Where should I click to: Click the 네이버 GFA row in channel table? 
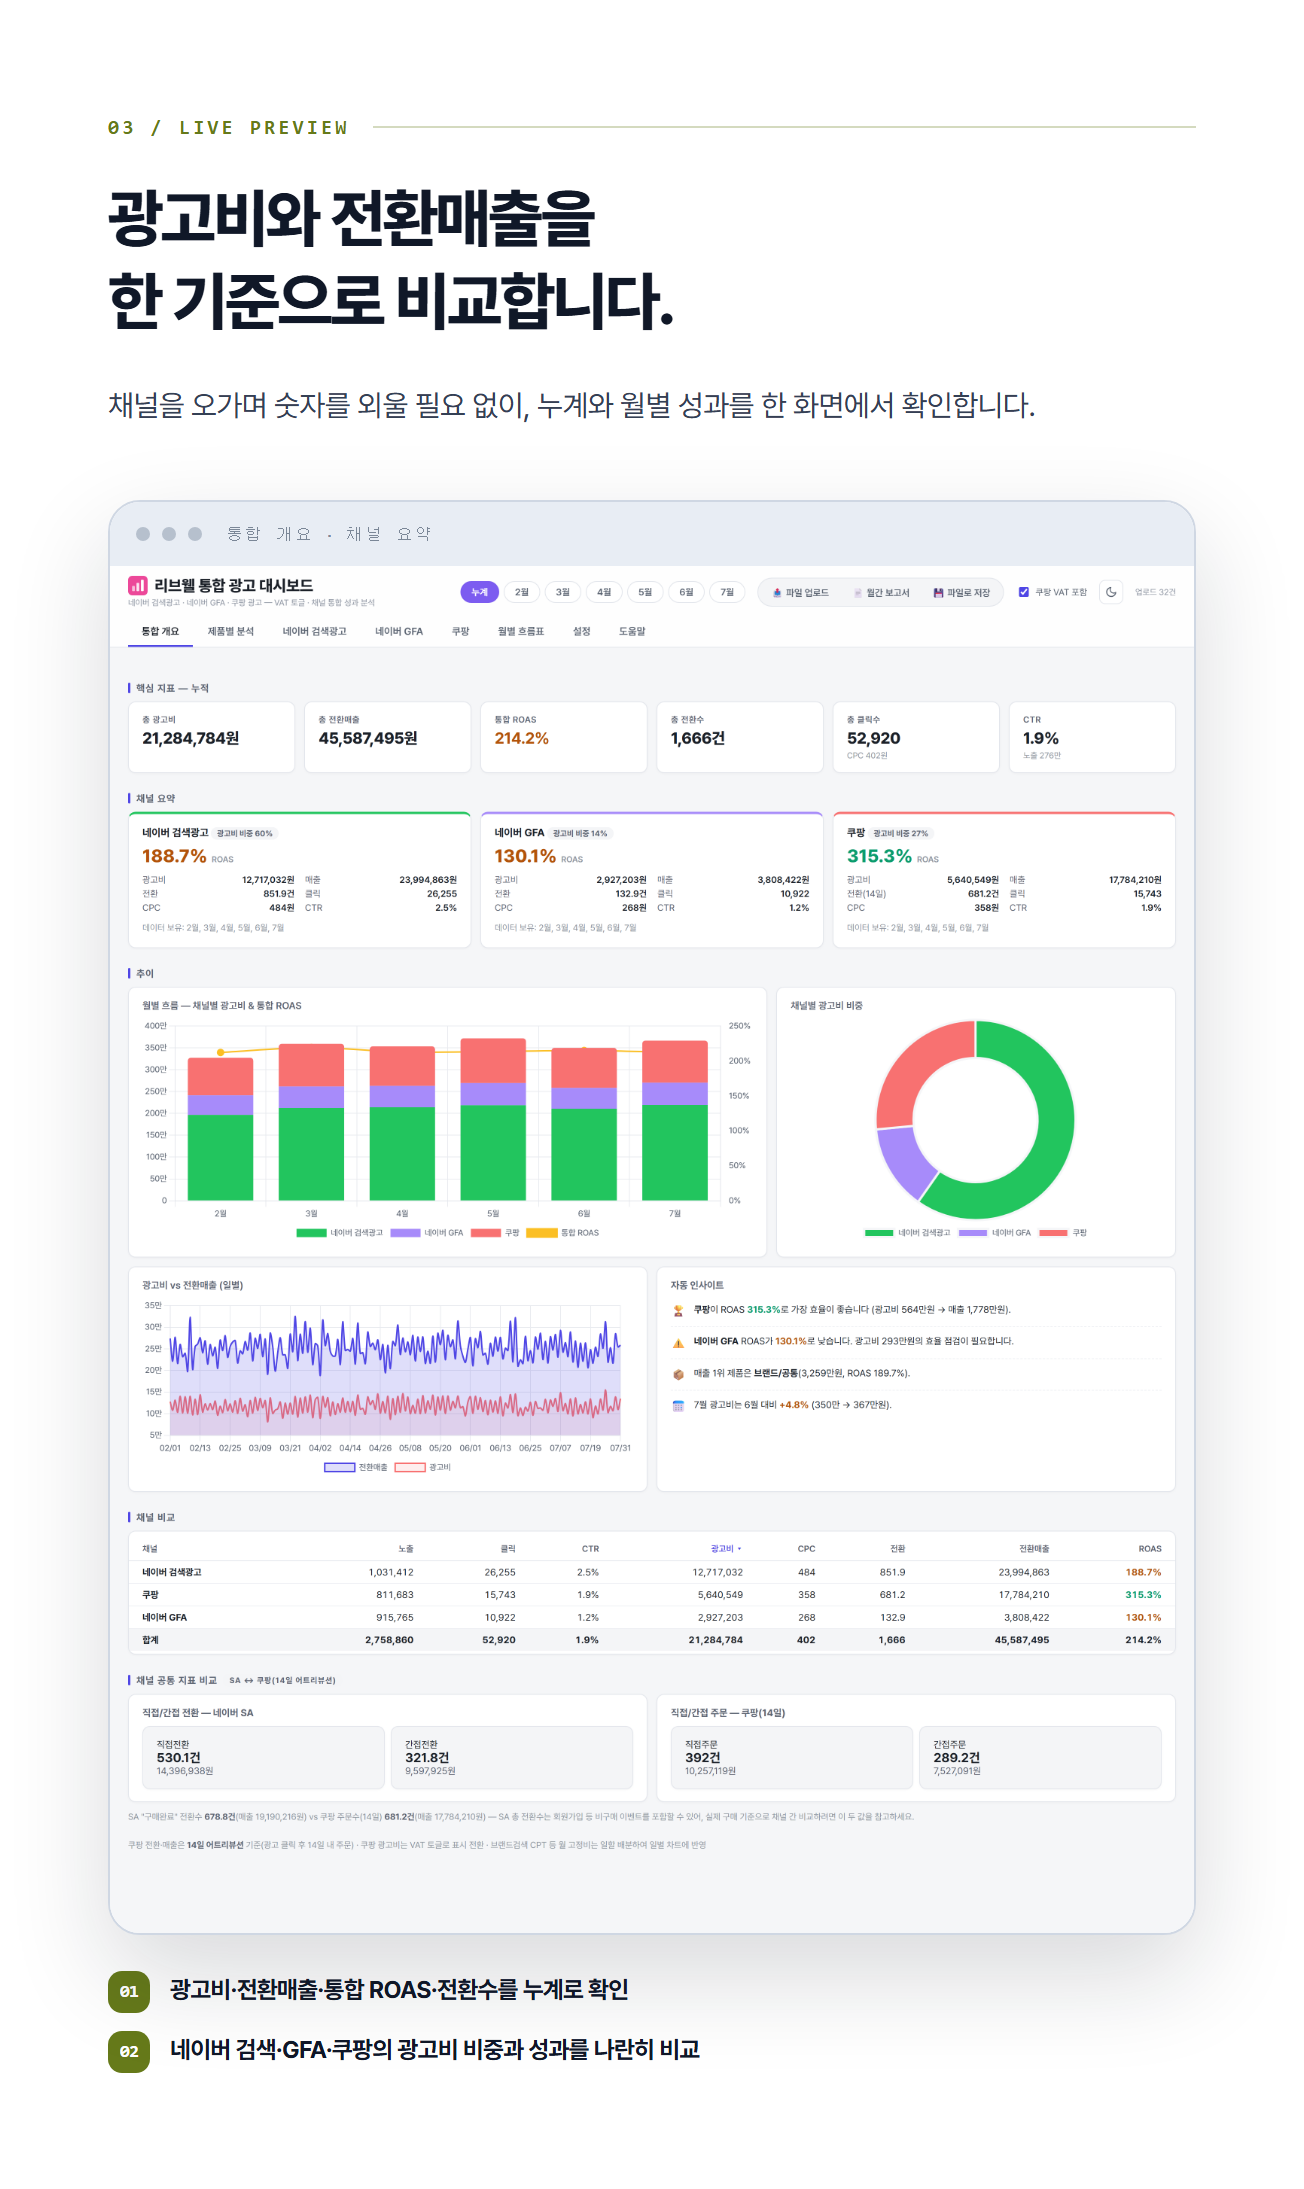(652, 1617)
